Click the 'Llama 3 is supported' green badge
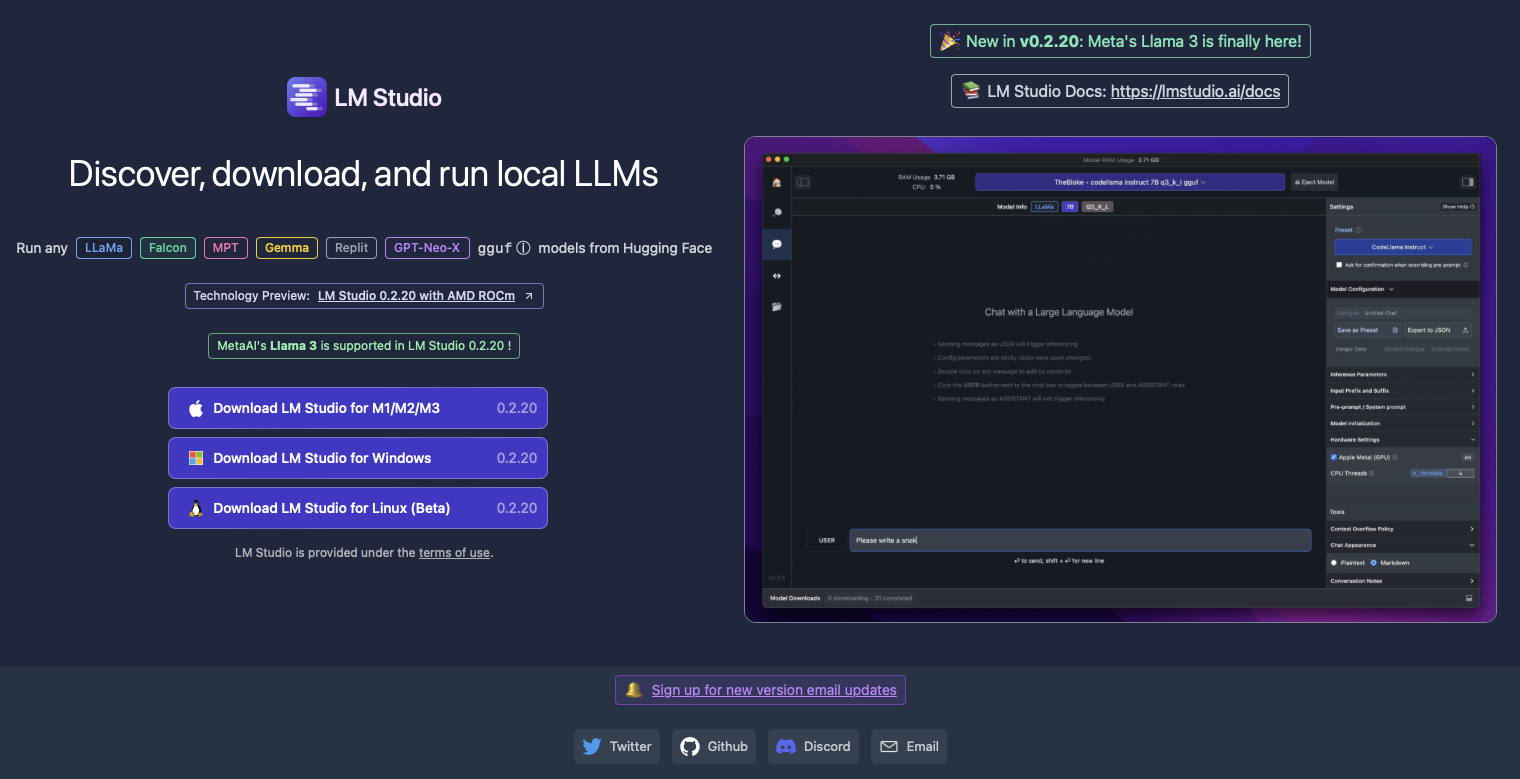The image size is (1520, 779). [x=364, y=346]
